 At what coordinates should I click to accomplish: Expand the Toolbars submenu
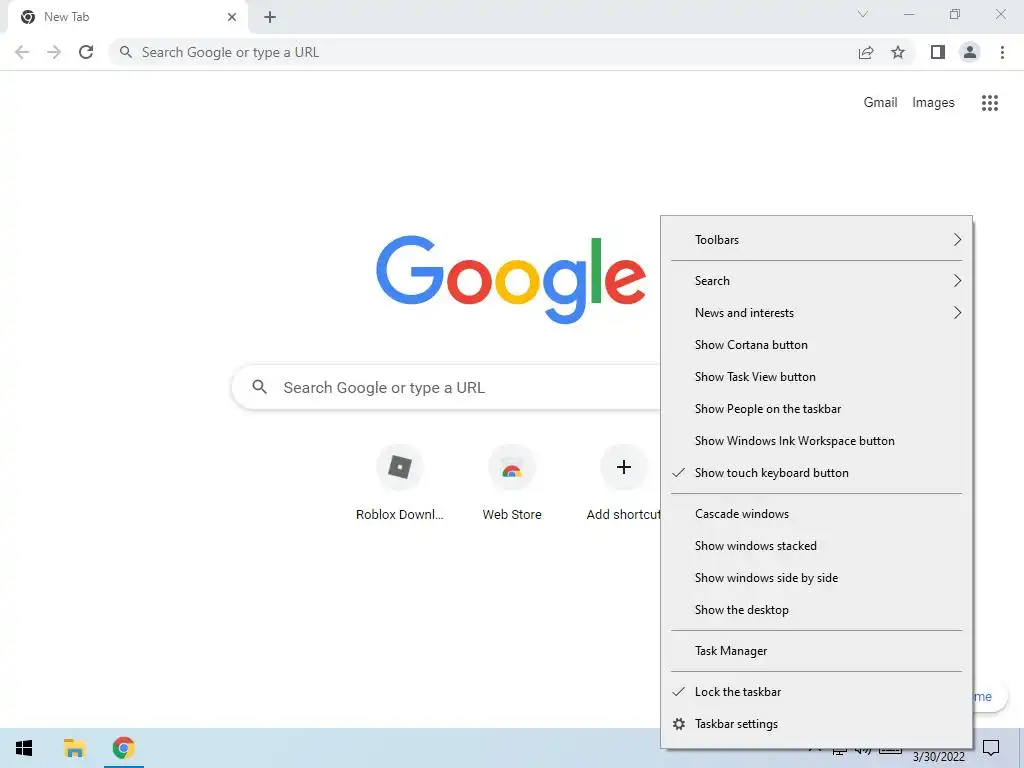[816, 240]
